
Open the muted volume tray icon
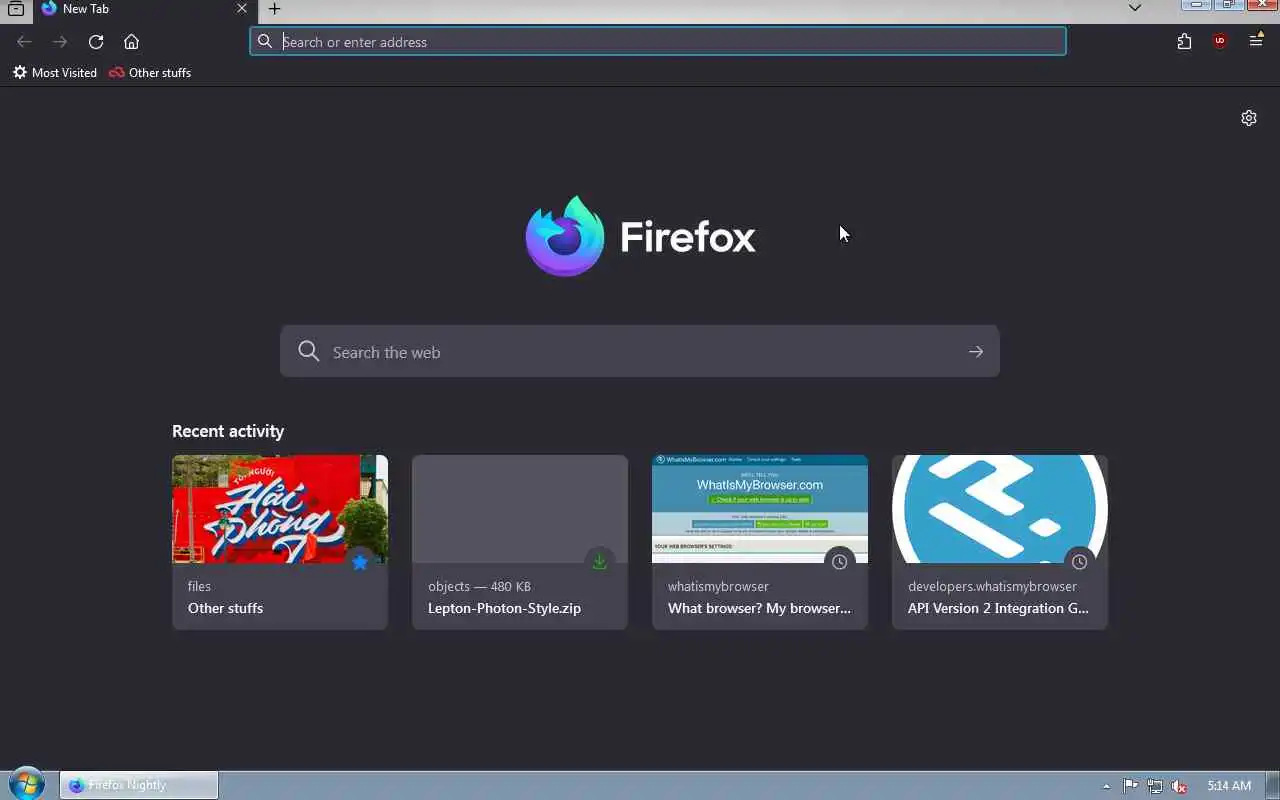1180,786
